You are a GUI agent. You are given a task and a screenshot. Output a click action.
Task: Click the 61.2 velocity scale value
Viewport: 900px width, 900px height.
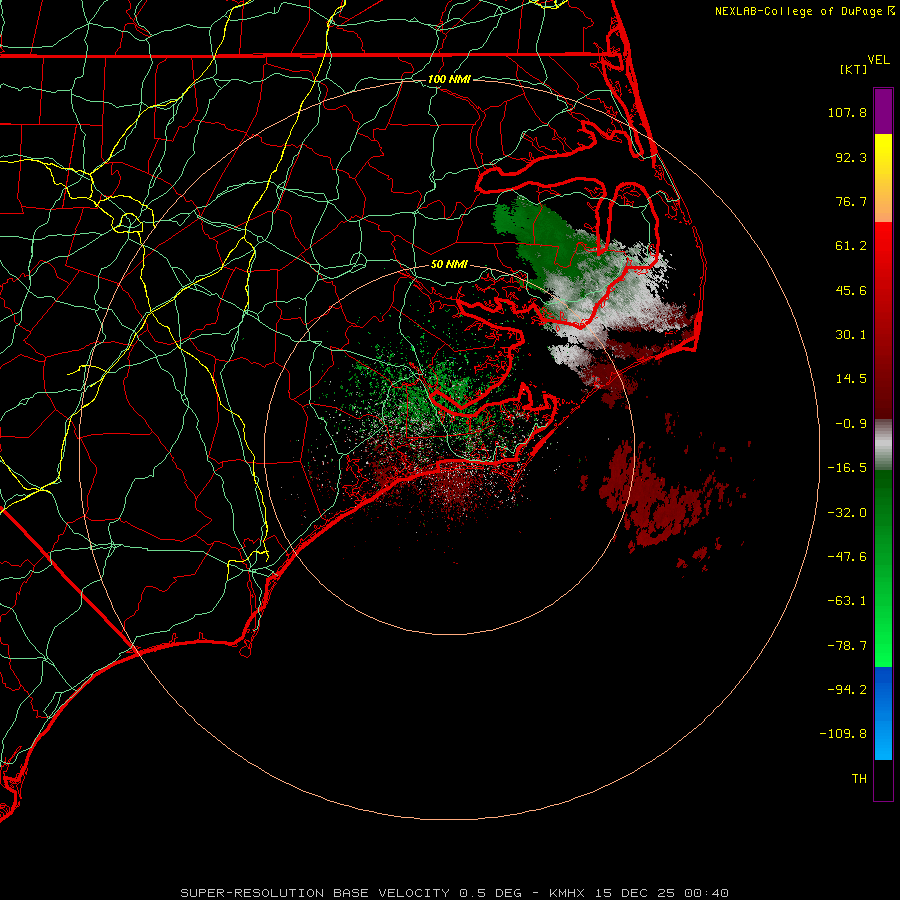coord(851,246)
